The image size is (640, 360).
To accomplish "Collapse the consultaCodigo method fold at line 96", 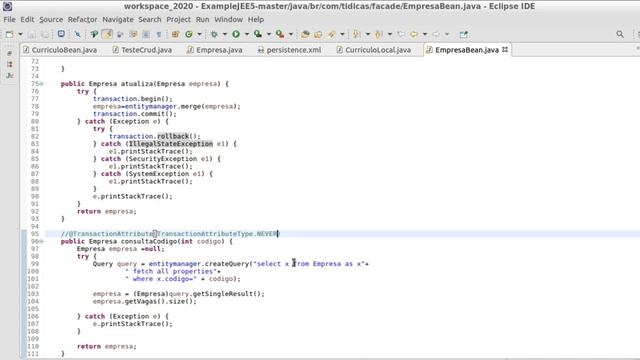I will [x=41, y=242].
